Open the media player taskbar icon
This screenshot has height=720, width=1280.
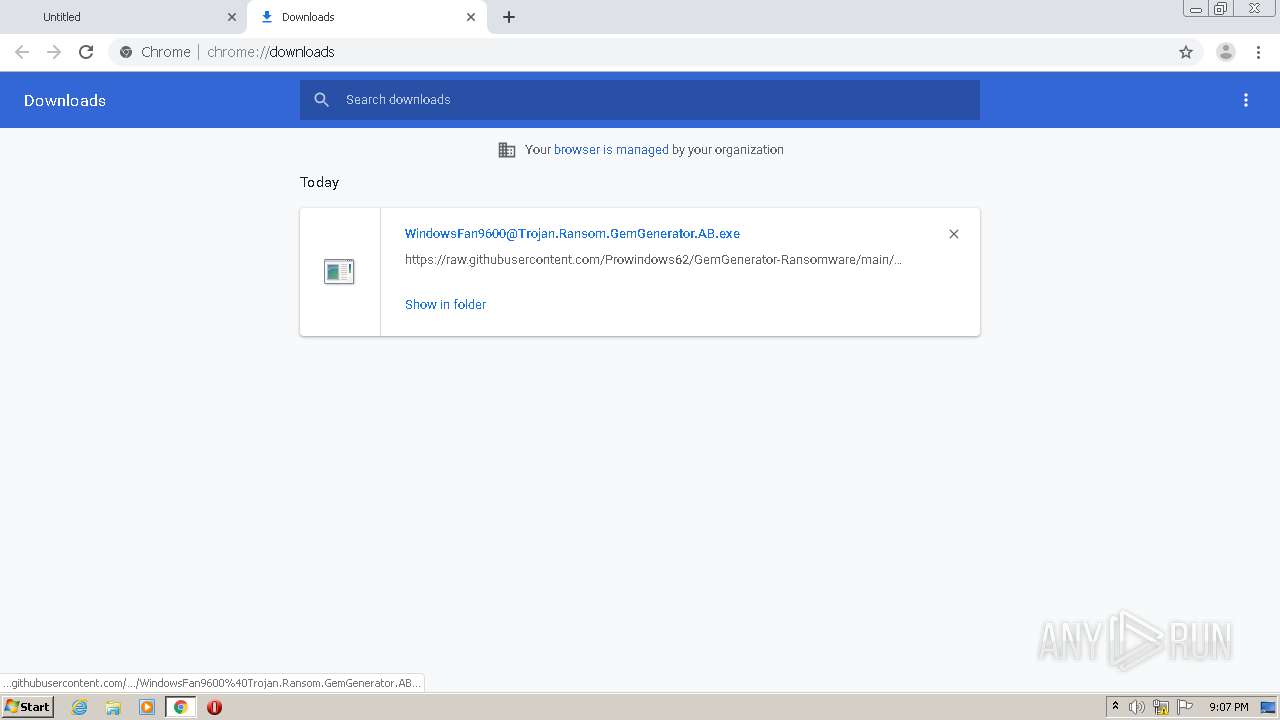(147, 707)
